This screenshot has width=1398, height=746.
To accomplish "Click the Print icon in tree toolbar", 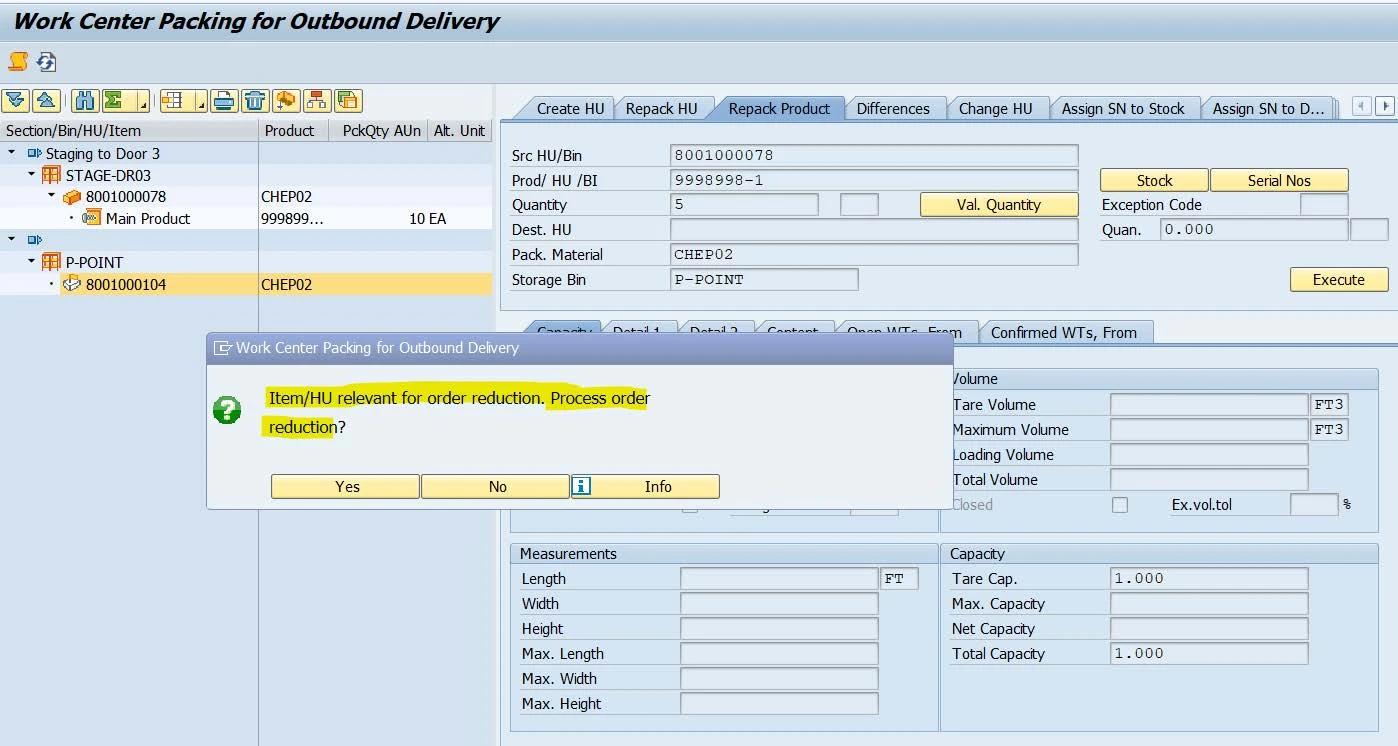I will coord(224,101).
